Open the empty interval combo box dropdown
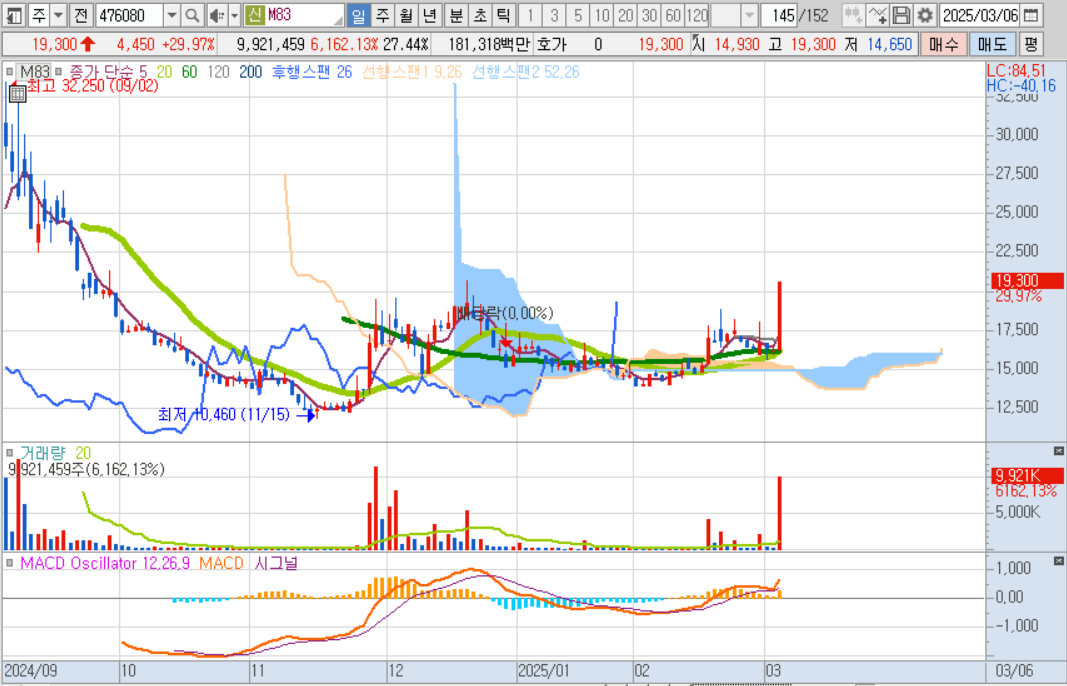 (749, 15)
